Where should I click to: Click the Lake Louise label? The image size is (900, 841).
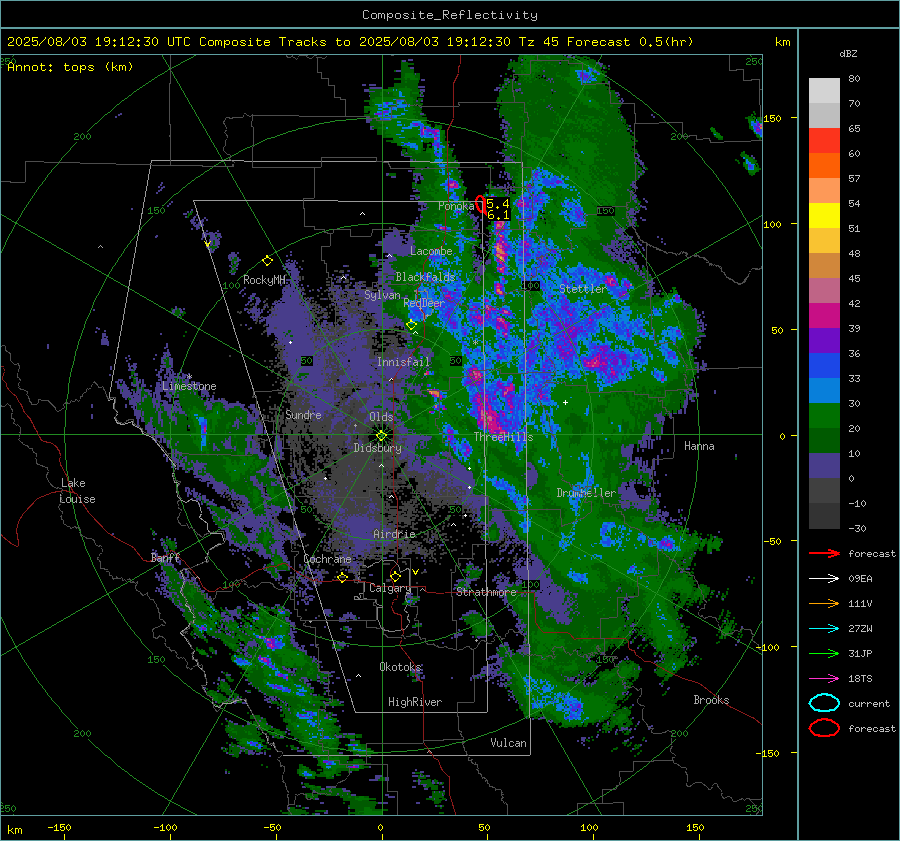(77, 491)
